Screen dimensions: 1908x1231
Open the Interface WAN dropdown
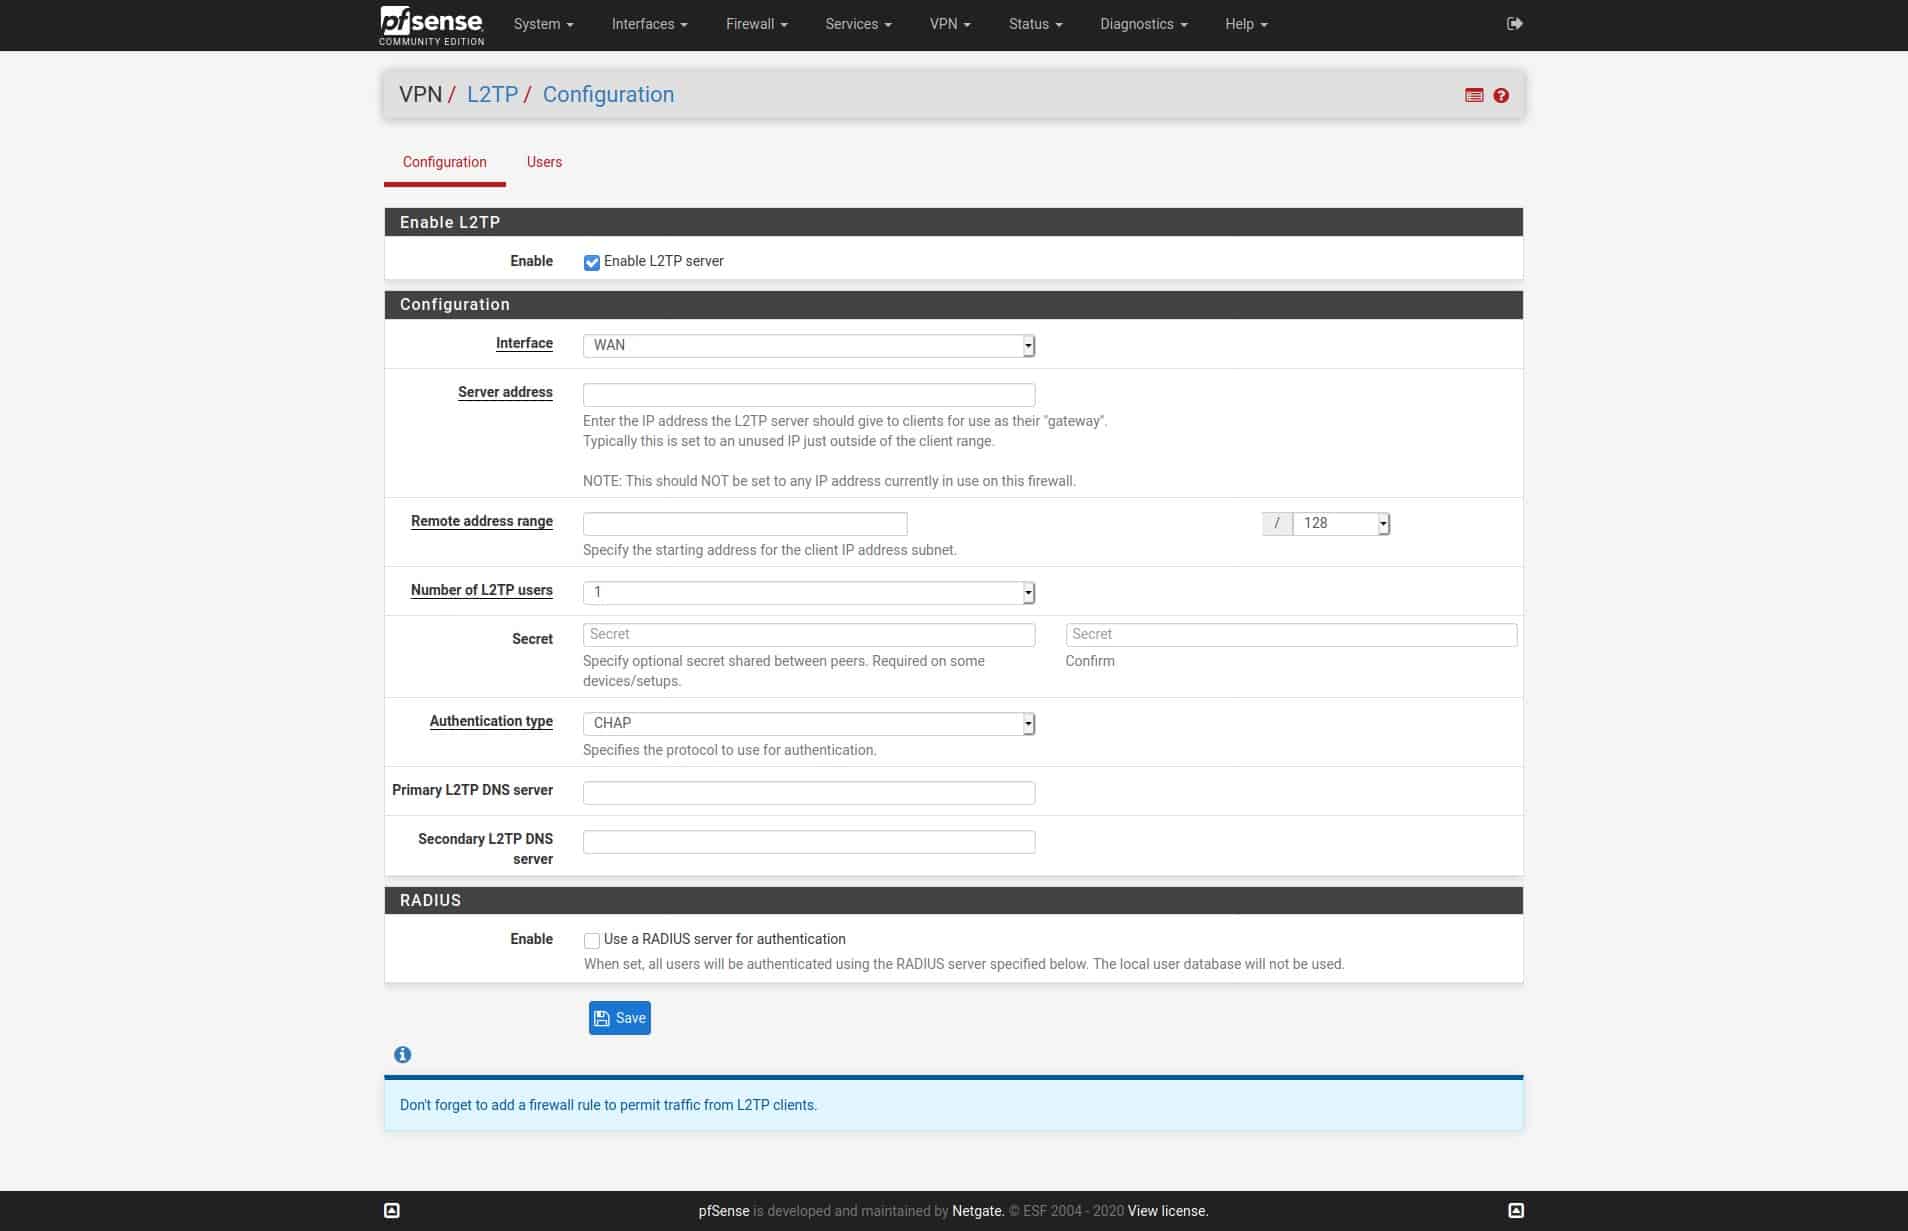coord(809,345)
